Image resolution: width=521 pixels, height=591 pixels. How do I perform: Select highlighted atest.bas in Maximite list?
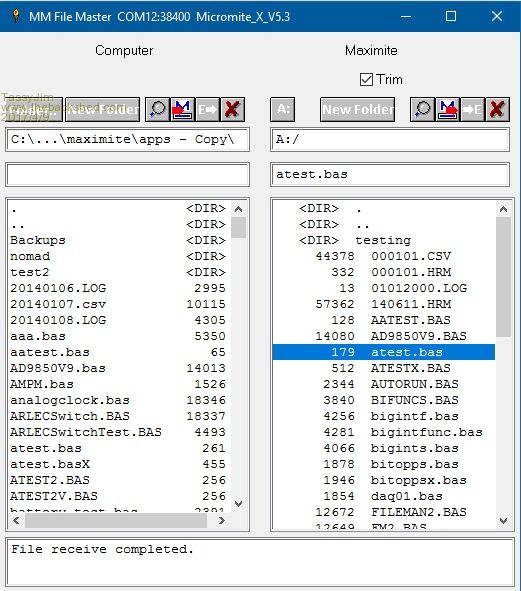click(x=384, y=352)
